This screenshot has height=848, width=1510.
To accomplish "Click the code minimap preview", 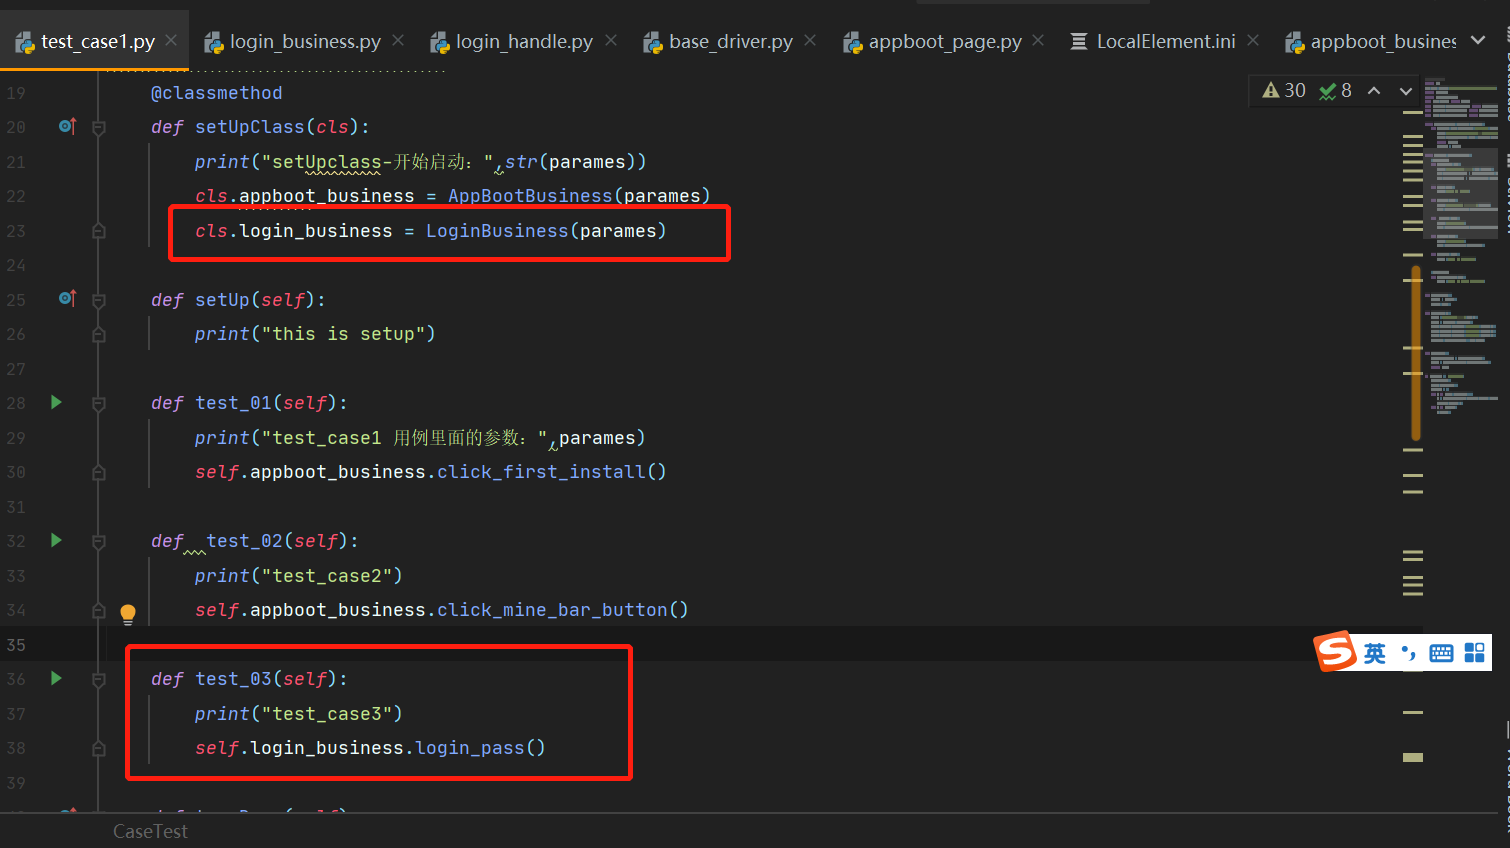I will coord(1462,245).
